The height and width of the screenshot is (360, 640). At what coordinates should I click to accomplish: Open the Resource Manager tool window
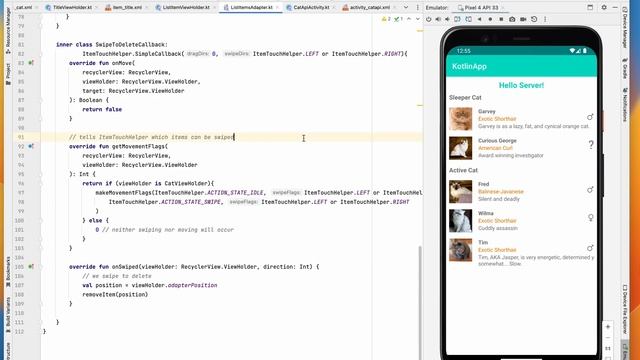coord(8,31)
